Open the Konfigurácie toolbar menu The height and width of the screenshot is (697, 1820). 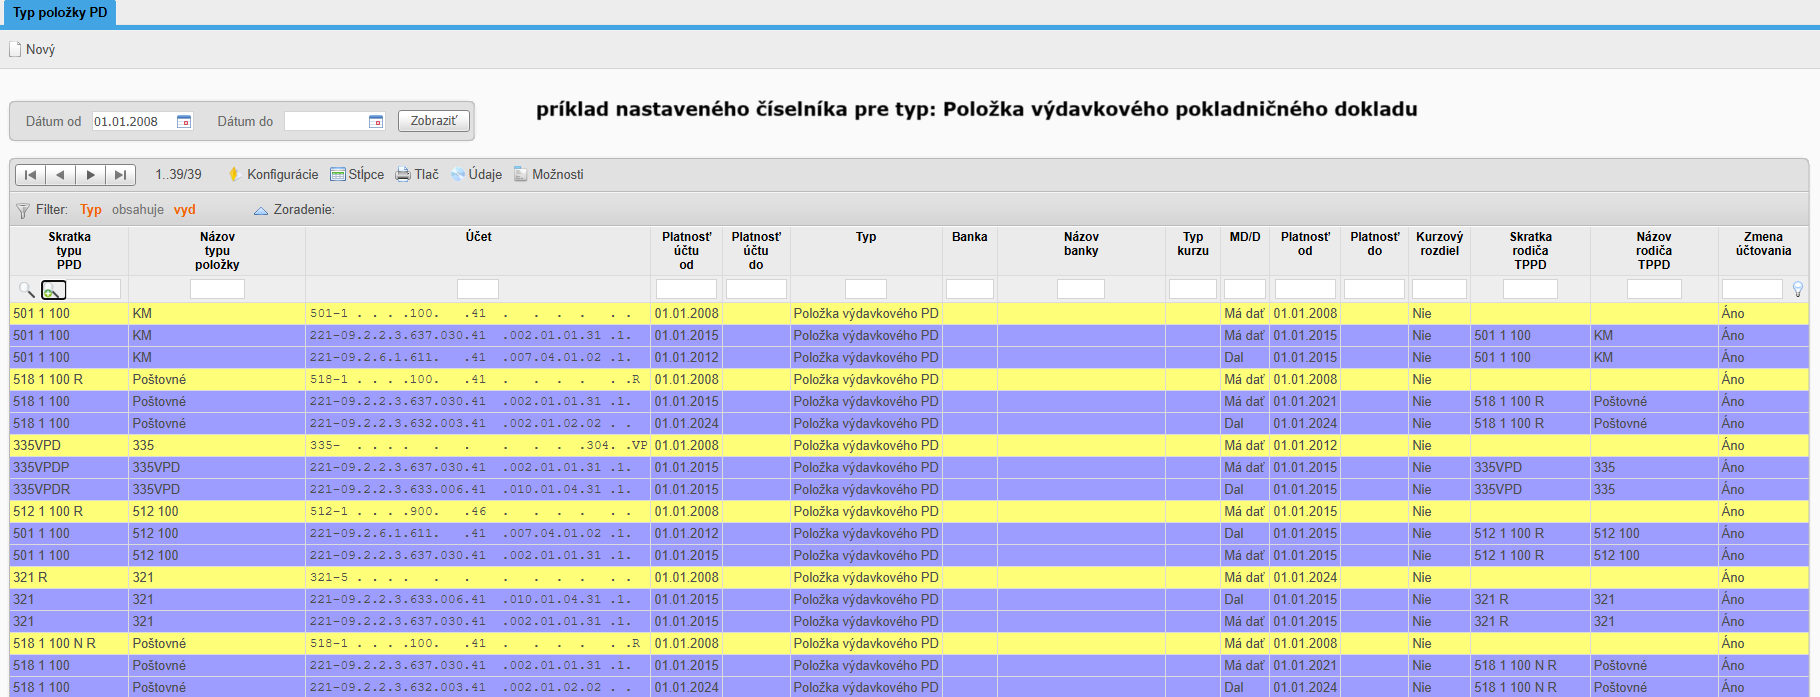pyautogui.click(x=273, y=175)
